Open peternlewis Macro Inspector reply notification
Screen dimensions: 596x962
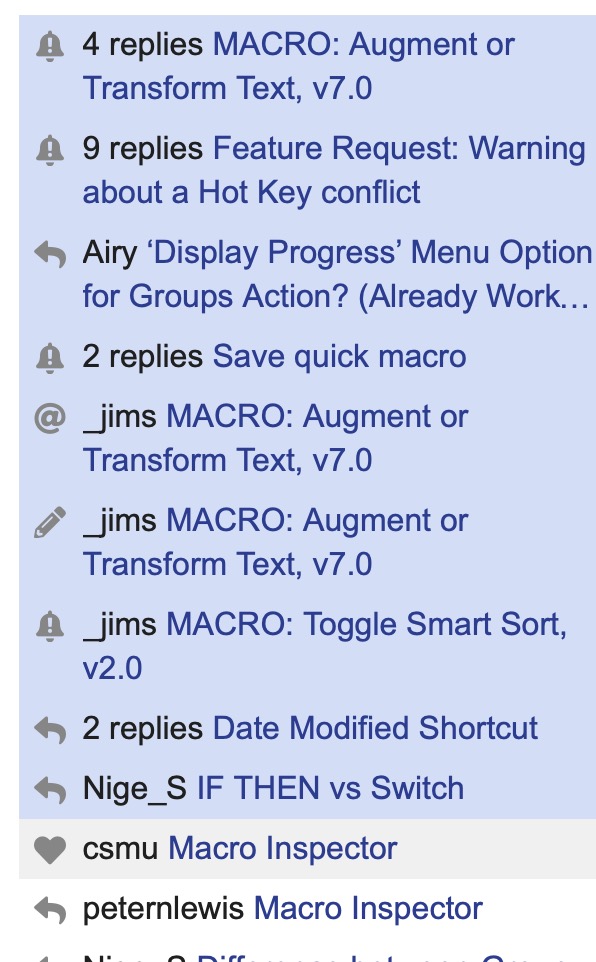308,909
